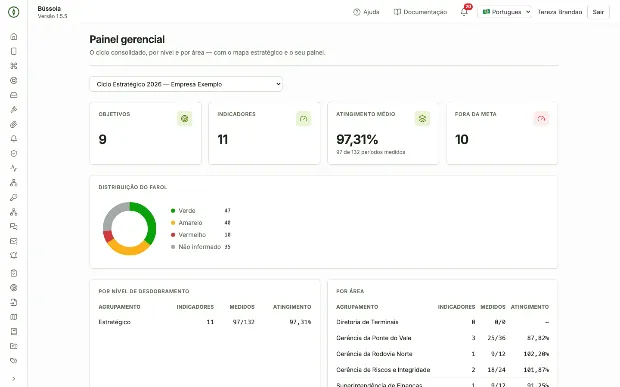
Task: Click the clock circle sidebar icon
Action: pyautogui.click(x=13, y=153)
